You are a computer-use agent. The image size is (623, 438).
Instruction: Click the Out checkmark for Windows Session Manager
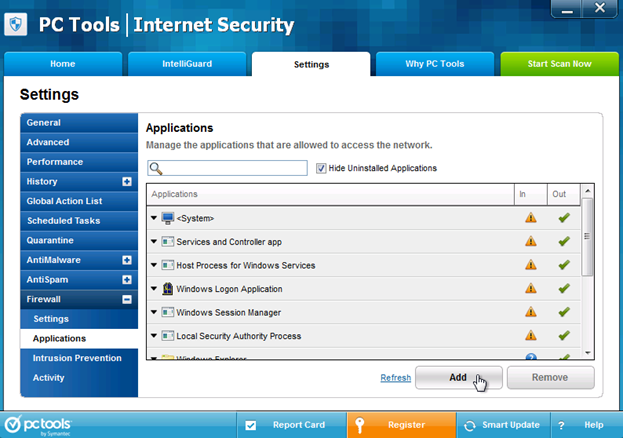(x=564, y=312)
